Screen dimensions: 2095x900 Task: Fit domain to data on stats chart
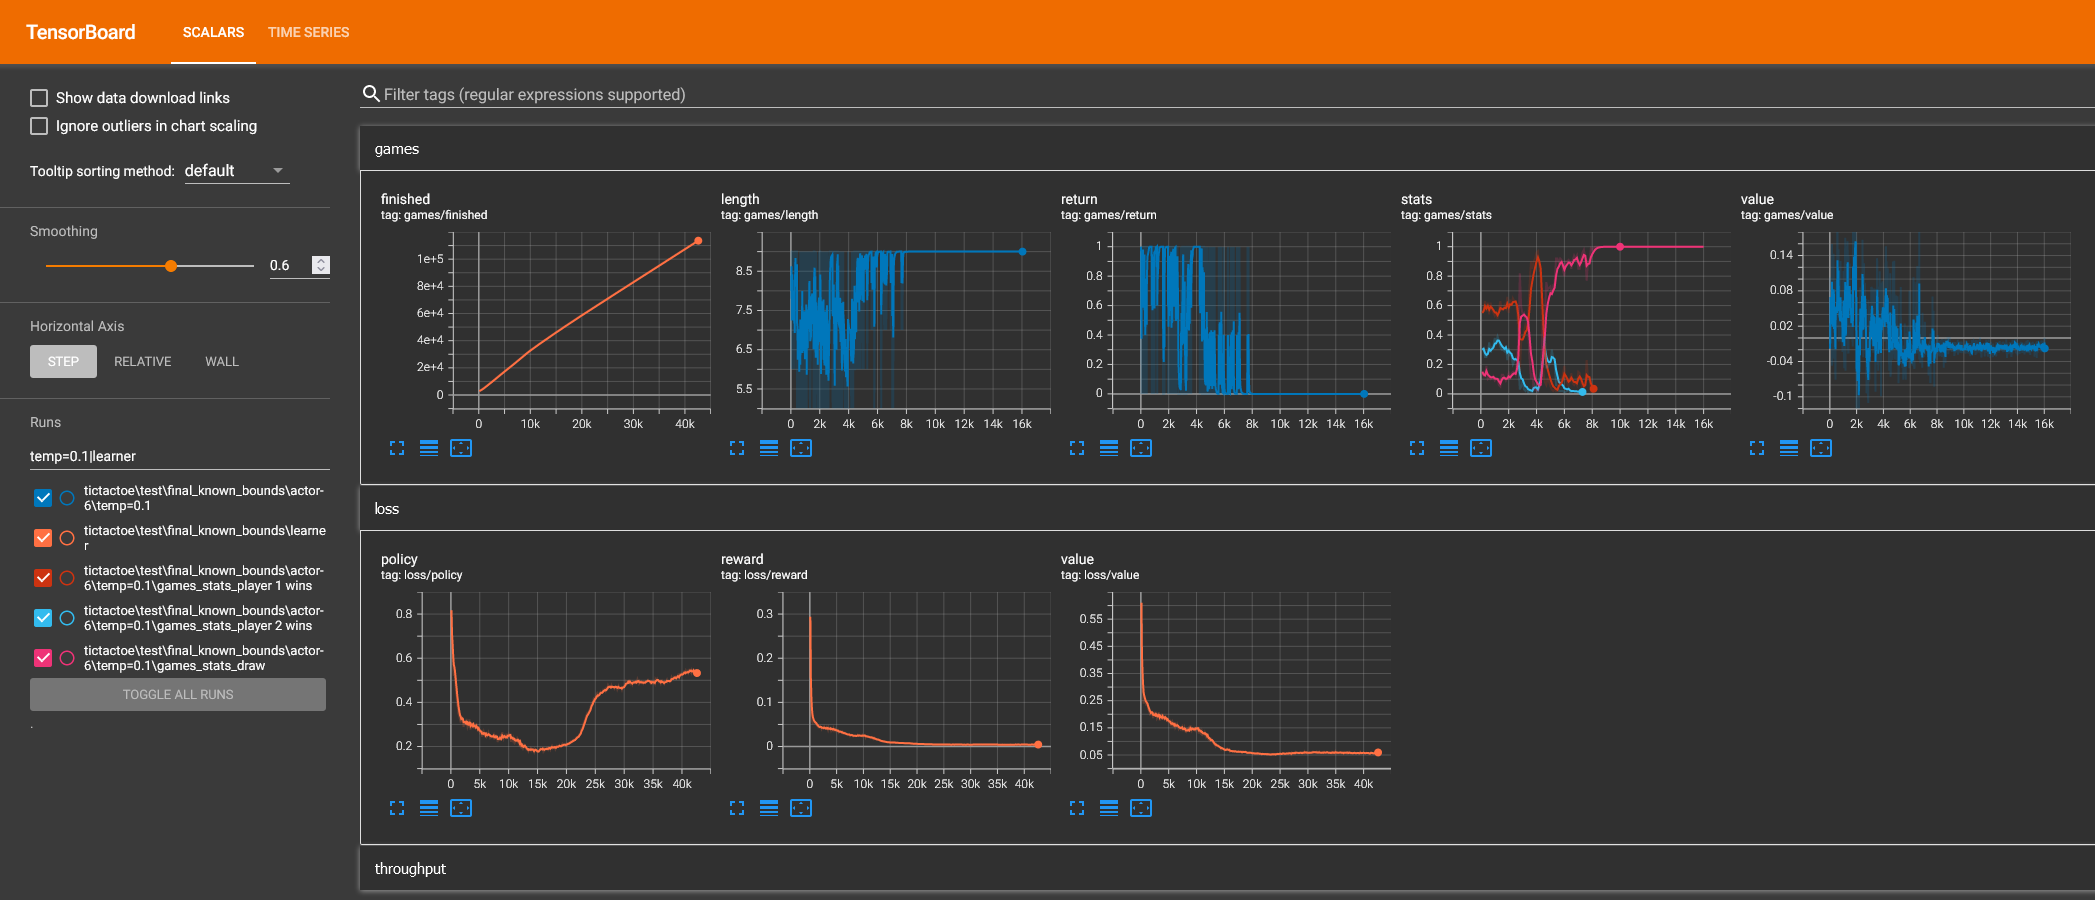pos(1481,448)
